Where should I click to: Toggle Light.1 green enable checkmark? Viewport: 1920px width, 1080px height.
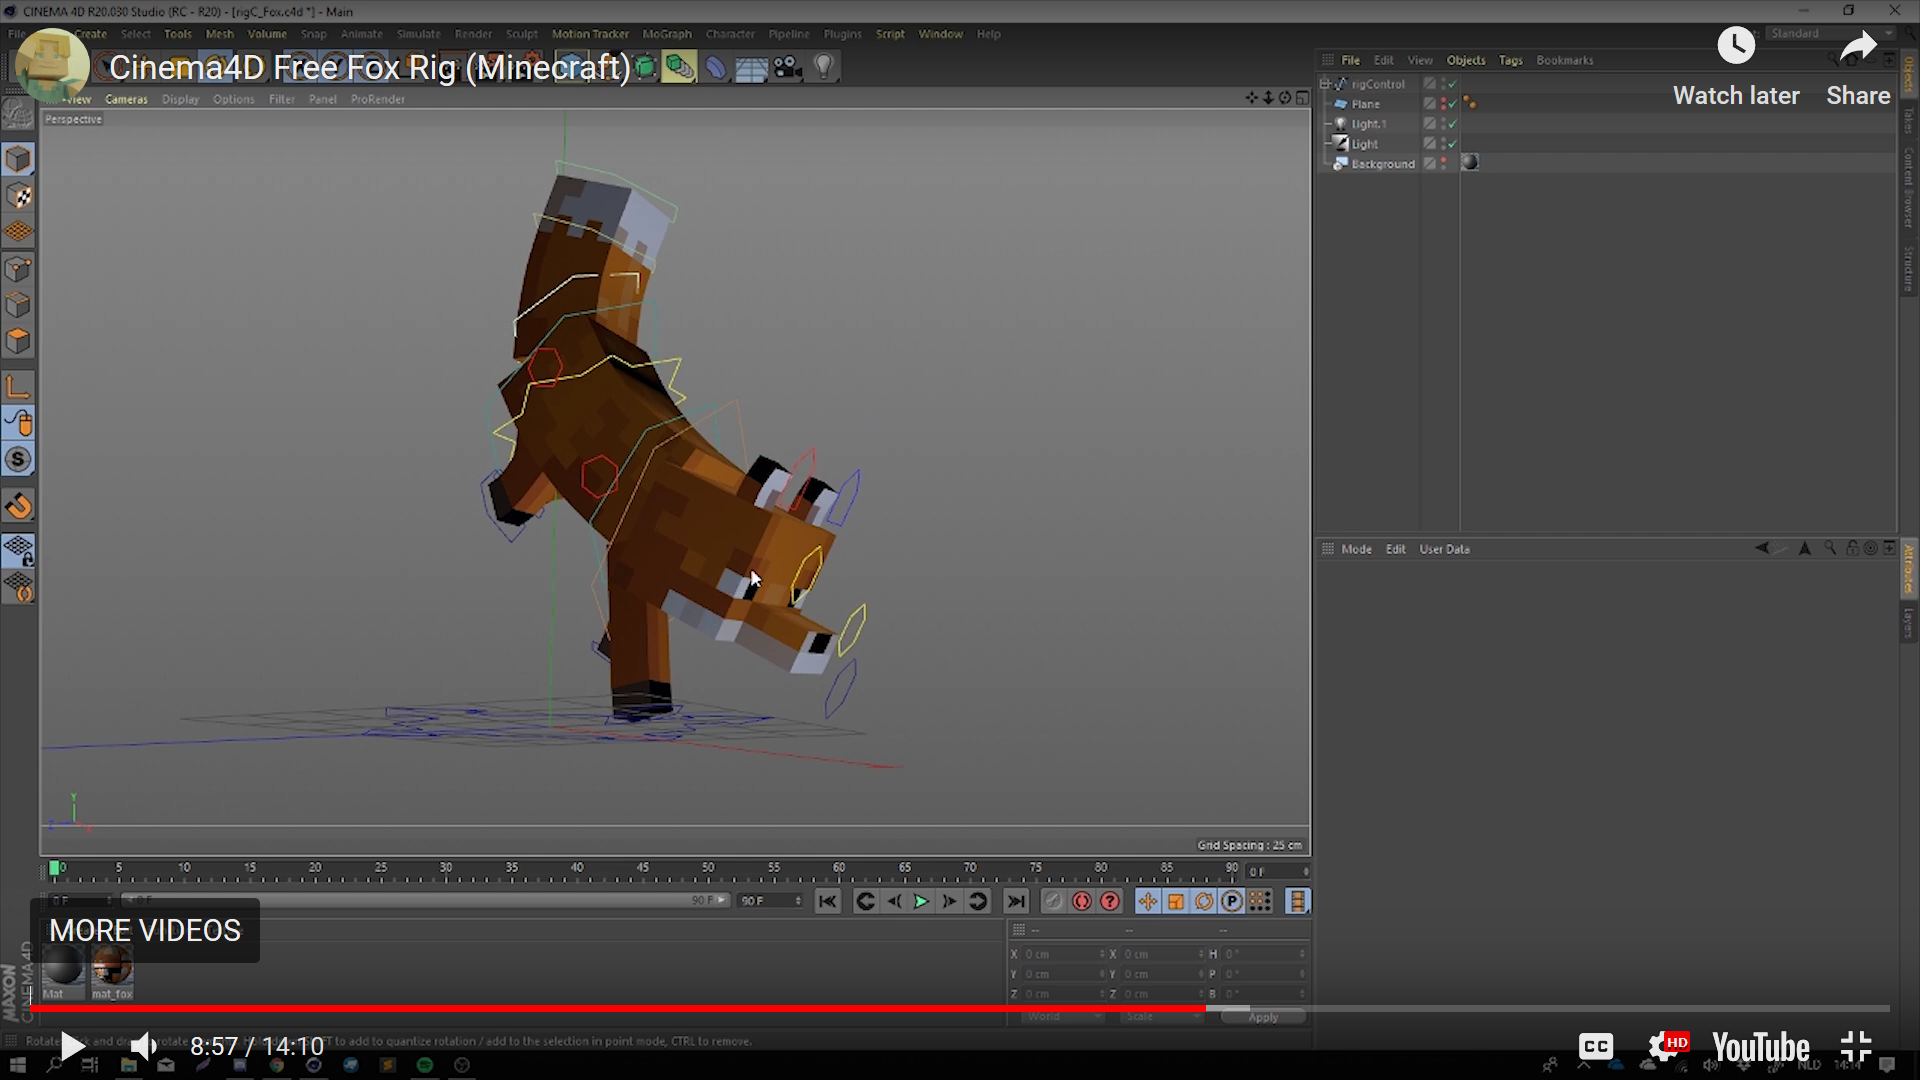tap(1452, 124)
